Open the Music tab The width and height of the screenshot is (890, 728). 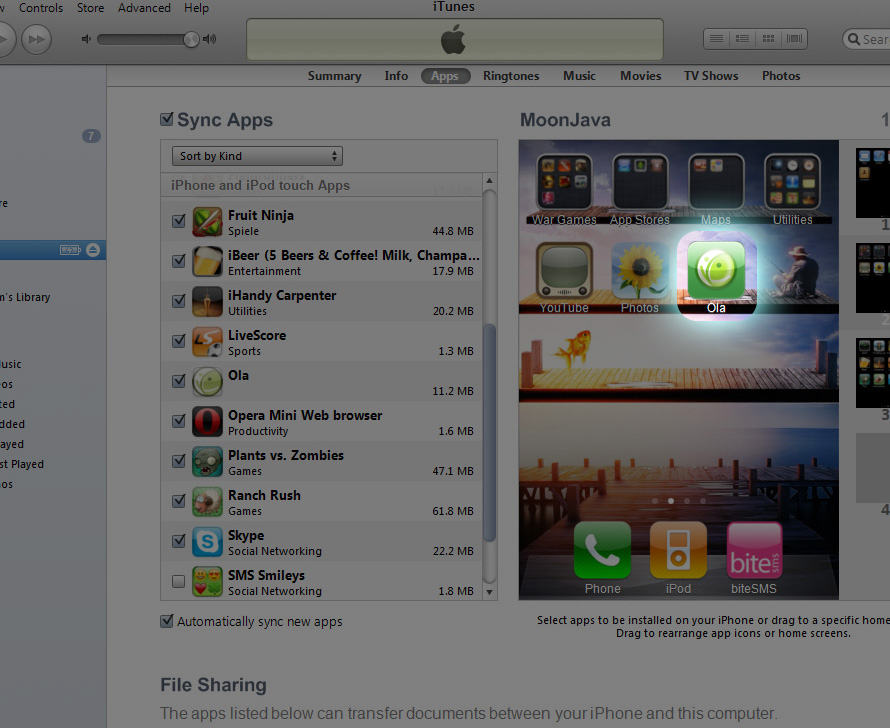click(579, 76)
